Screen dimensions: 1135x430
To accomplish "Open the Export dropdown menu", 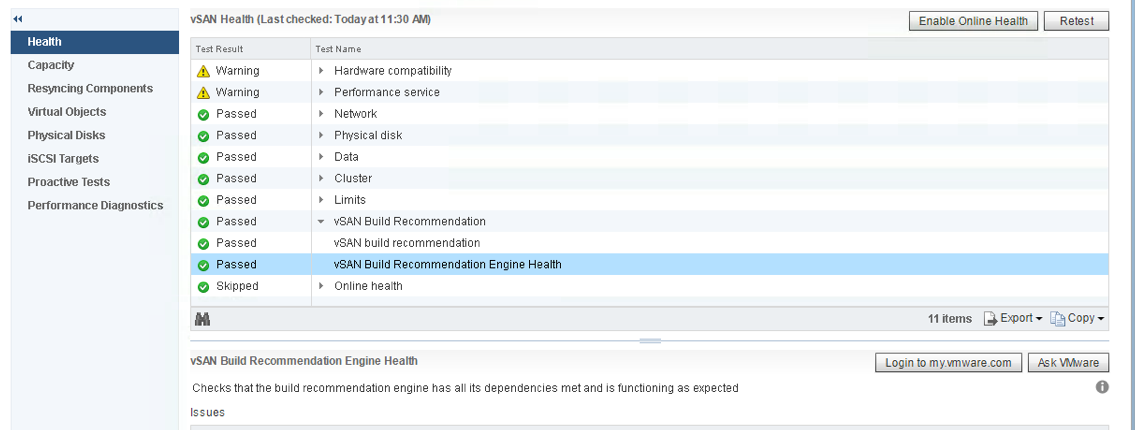I will [x=1013, y=318].
